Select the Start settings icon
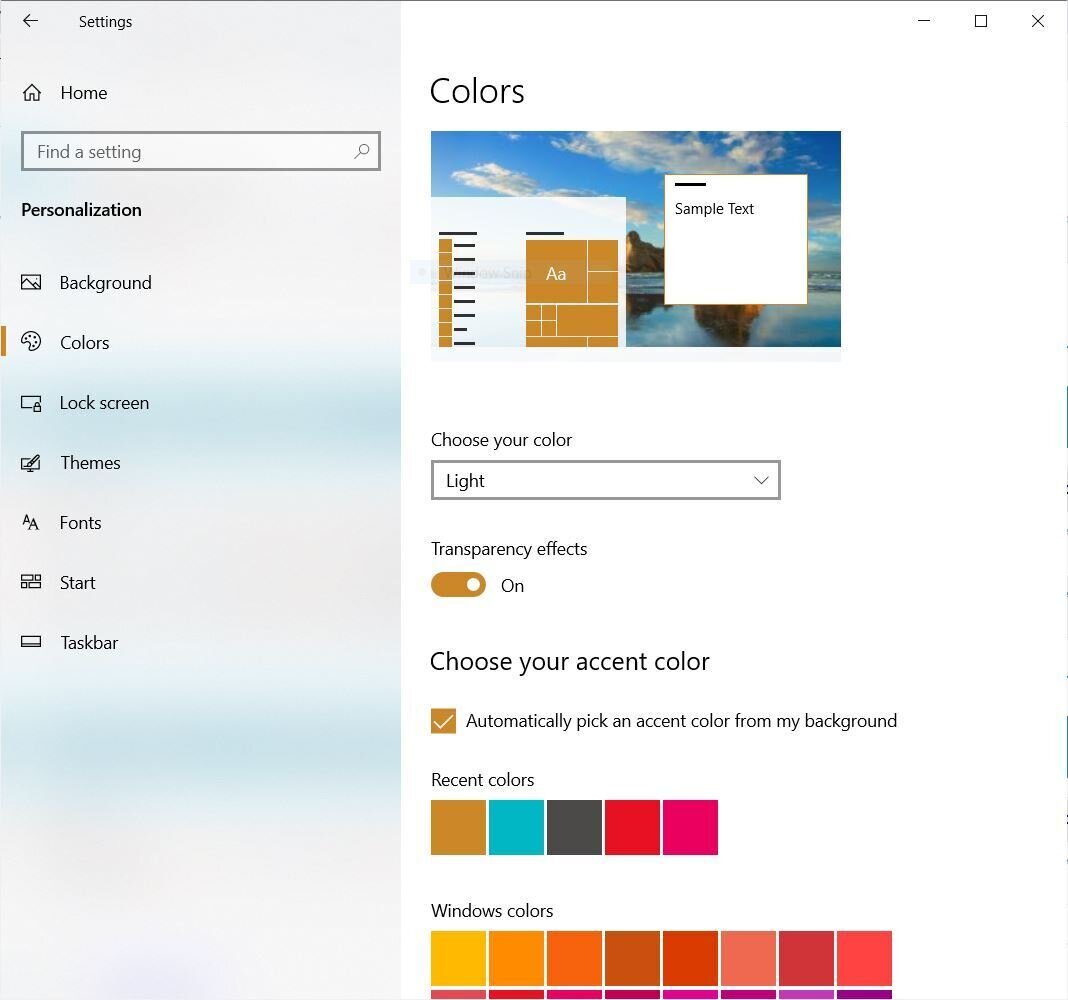This screenshot has height=1000, width=1068. (x=31, y=582)
